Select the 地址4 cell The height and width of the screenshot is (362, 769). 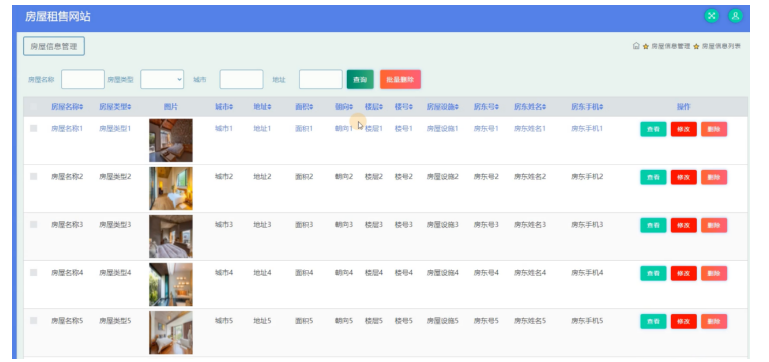tap(262, 273)
